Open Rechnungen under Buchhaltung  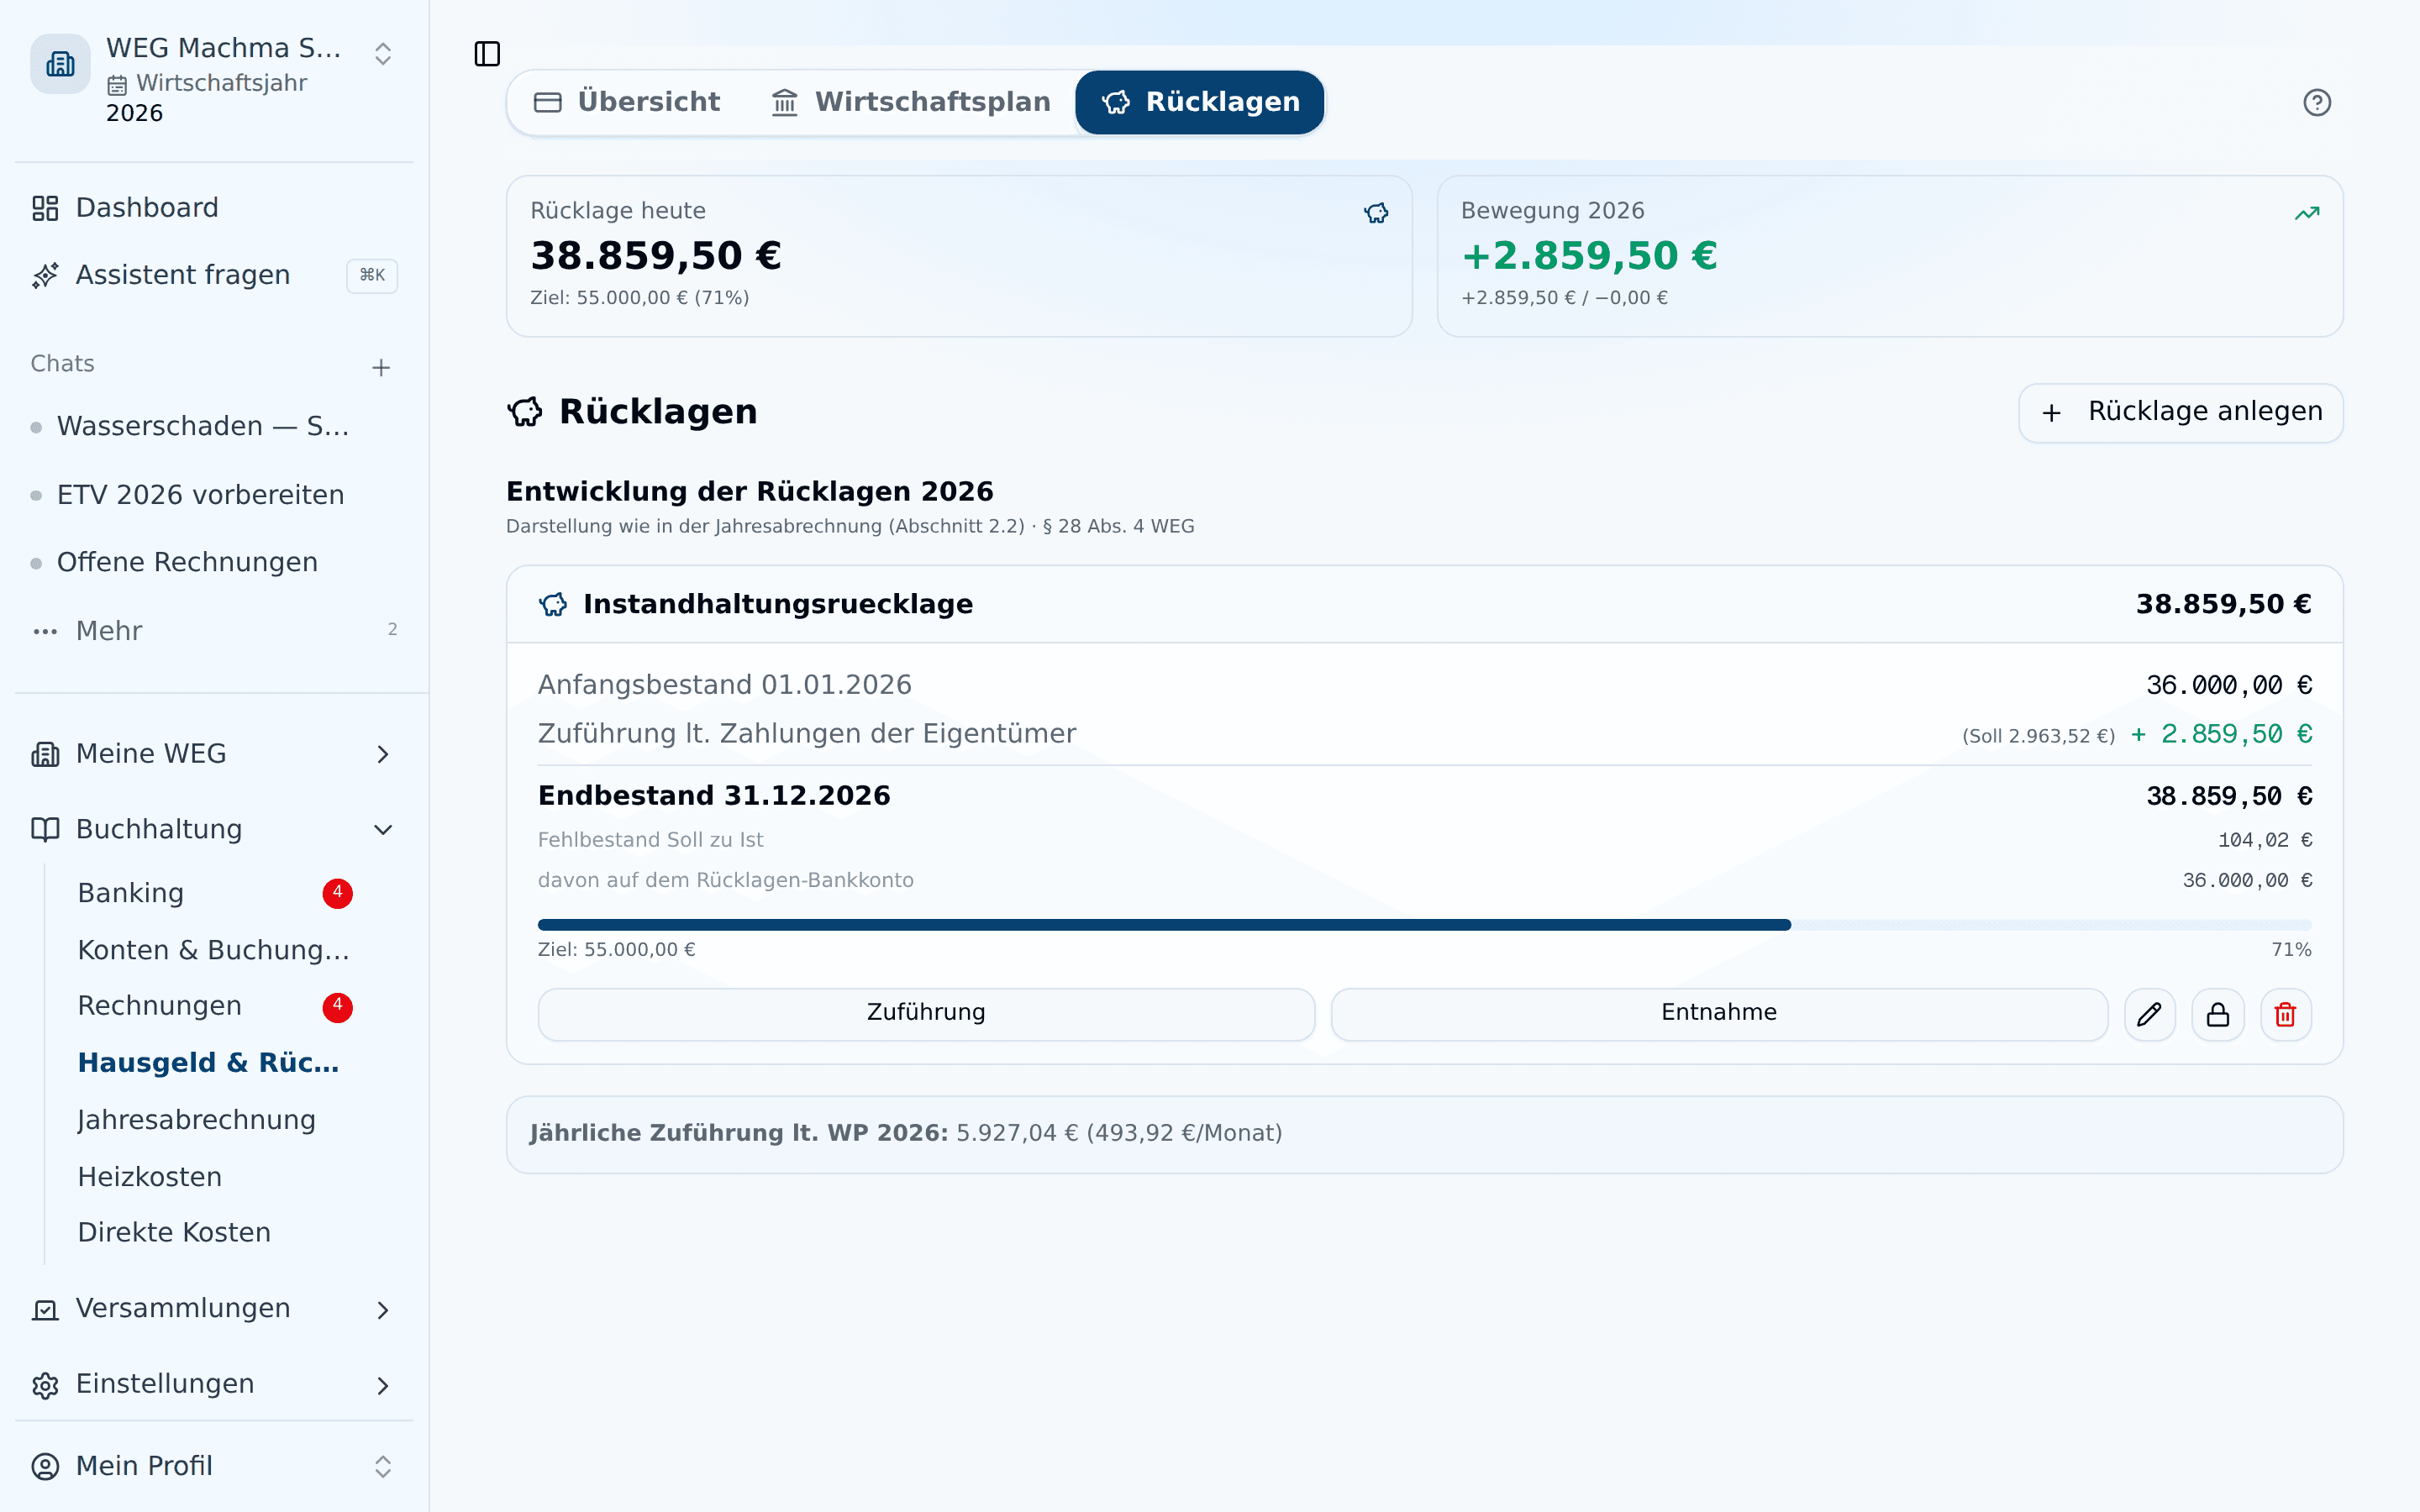pos(214,1006)
